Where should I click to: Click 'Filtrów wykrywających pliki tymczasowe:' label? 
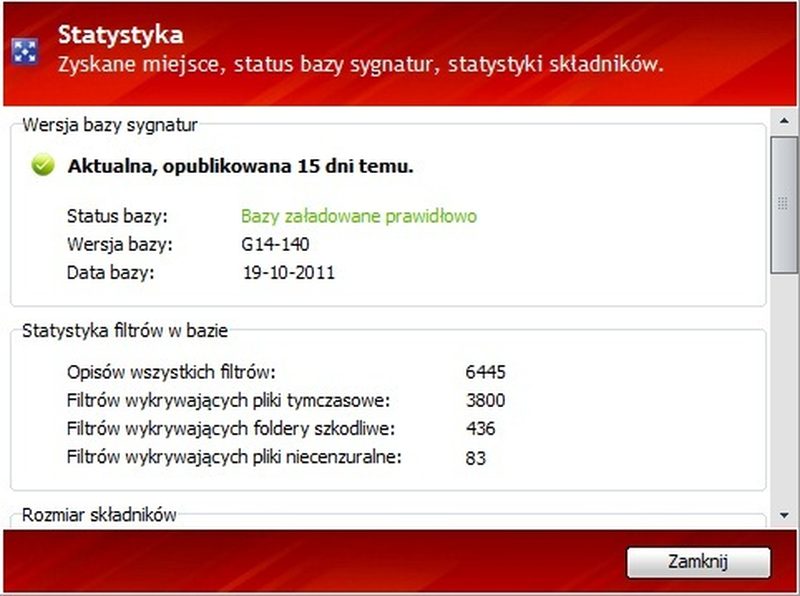click(229, 401)
